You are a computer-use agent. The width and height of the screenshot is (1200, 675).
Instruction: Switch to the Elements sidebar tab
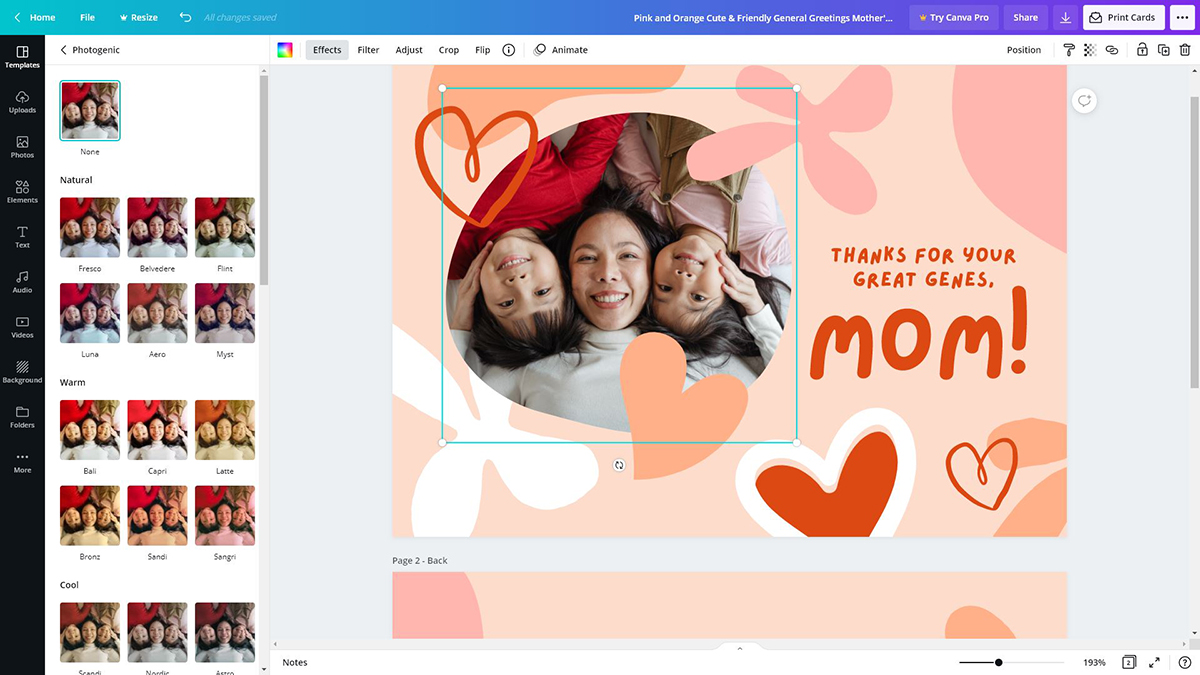tap(22, 191)
